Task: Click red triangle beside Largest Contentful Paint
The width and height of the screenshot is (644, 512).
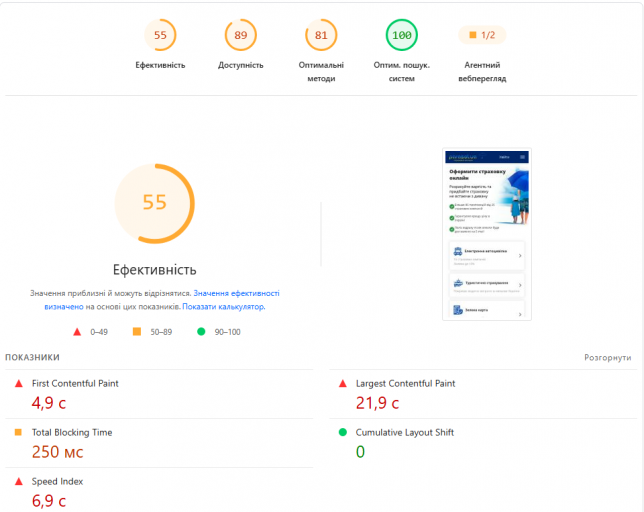Action: 343,383
